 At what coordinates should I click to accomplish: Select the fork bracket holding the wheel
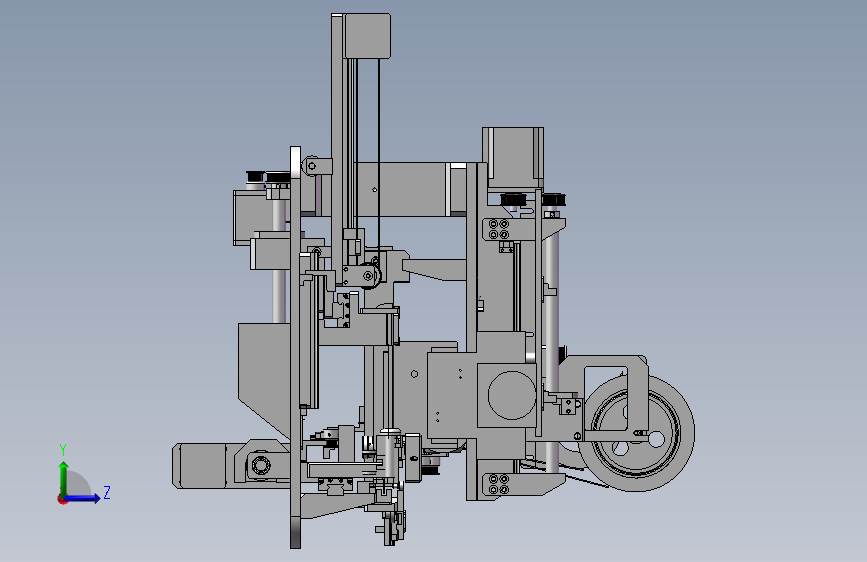[615, 398]
